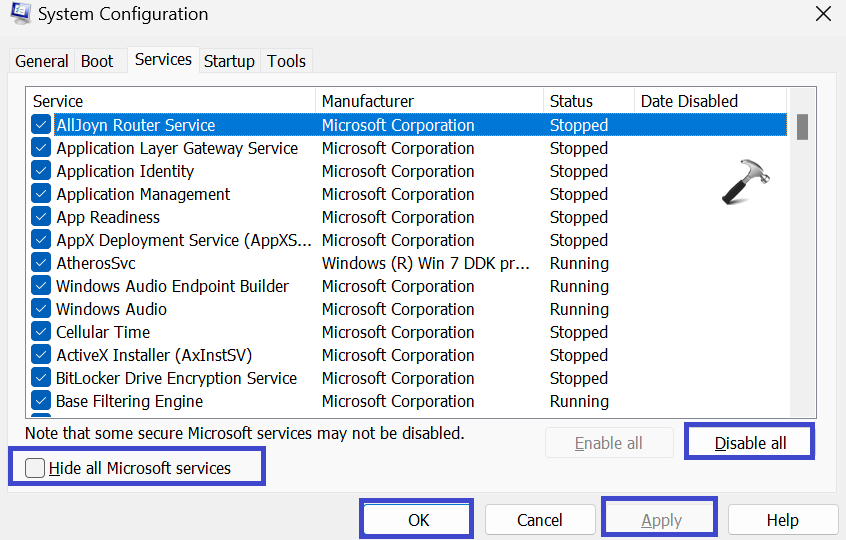This screenshot has height=540, width=846.
Task: Toggle the Cellular Time checkbox
Action: click(41, 332)
